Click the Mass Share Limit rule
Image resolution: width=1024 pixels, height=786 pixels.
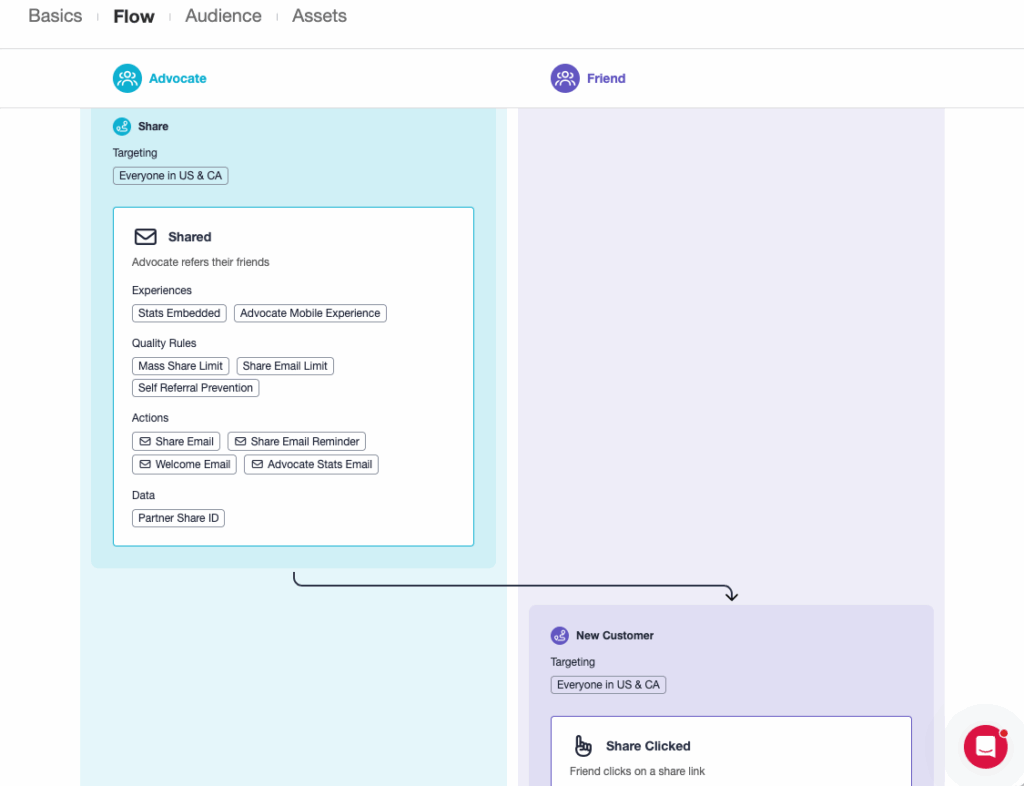180,366
